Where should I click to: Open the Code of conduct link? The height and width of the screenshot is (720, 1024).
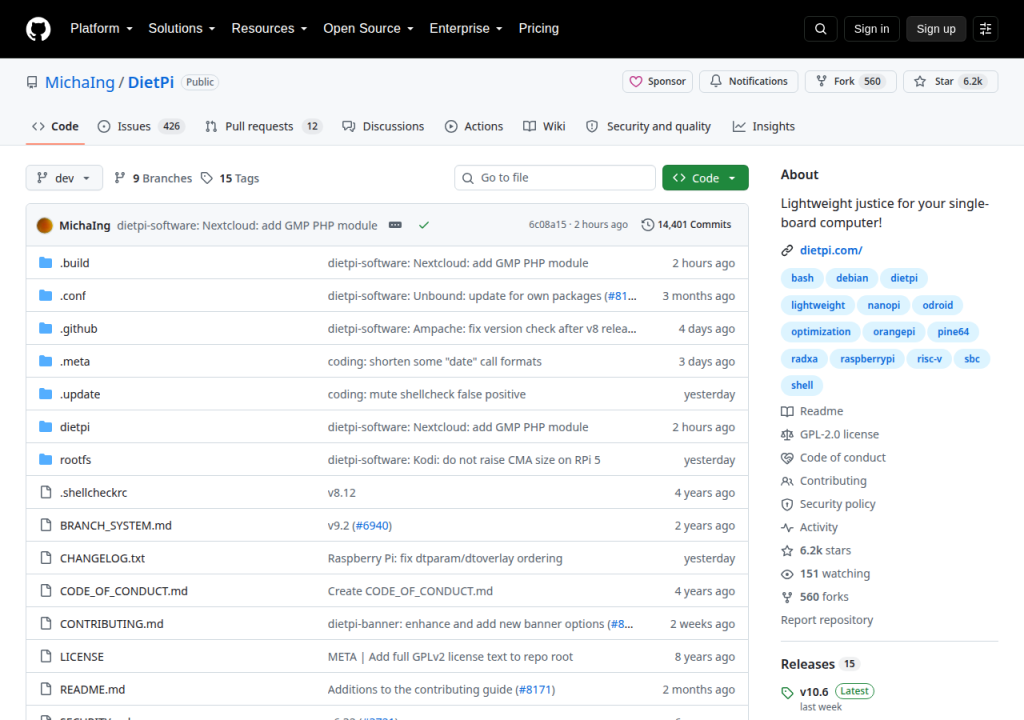click(x=842, y=457)
